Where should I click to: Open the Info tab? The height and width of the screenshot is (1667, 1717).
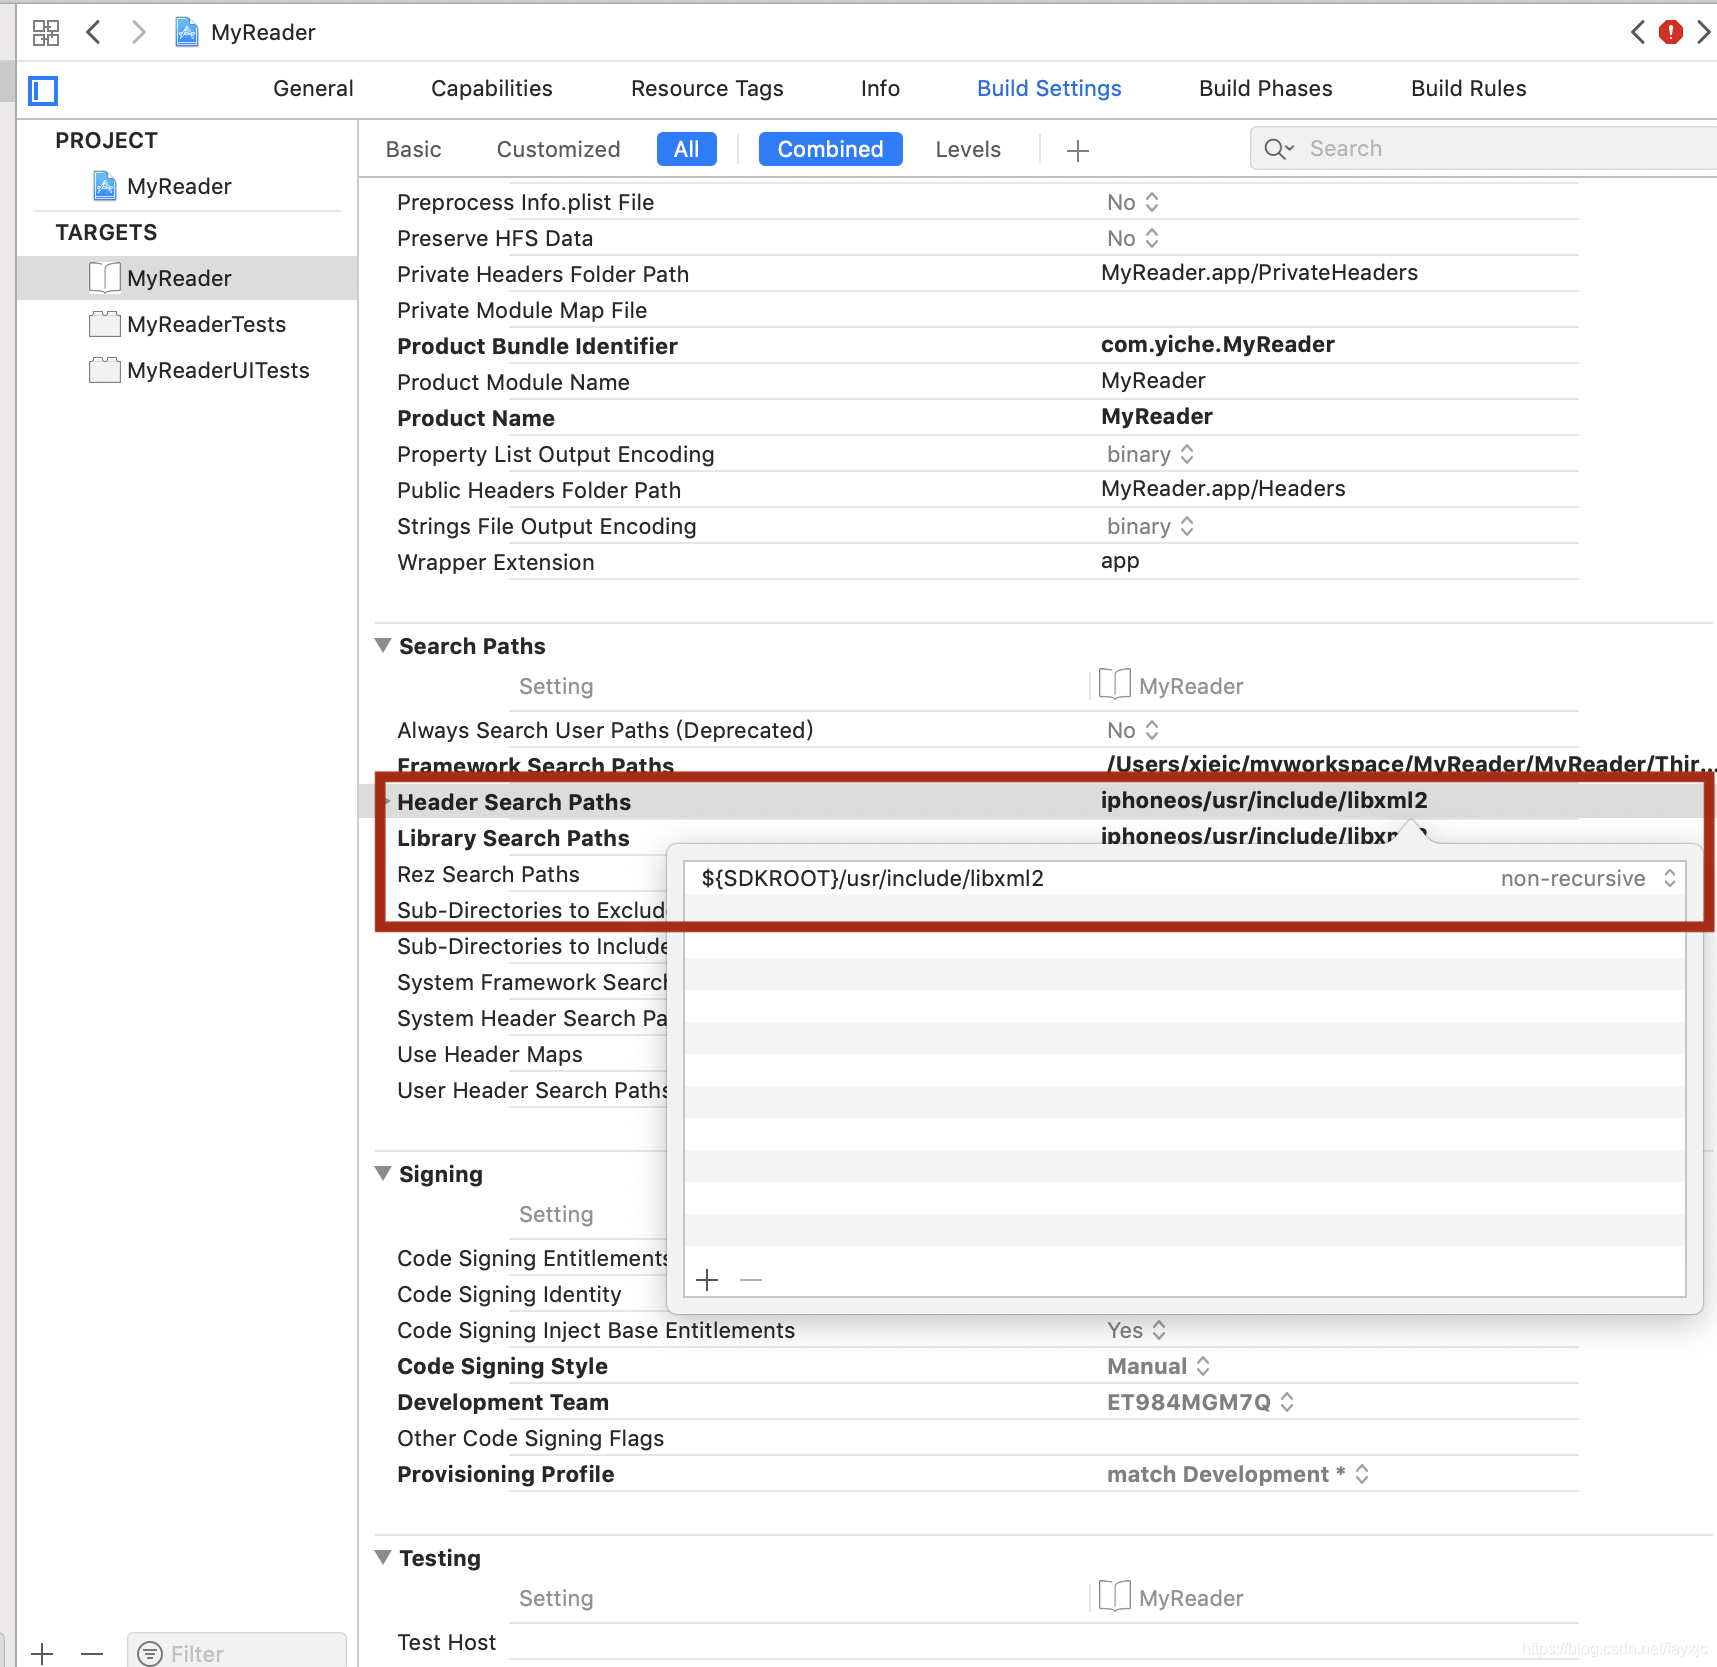pos(880,88)
